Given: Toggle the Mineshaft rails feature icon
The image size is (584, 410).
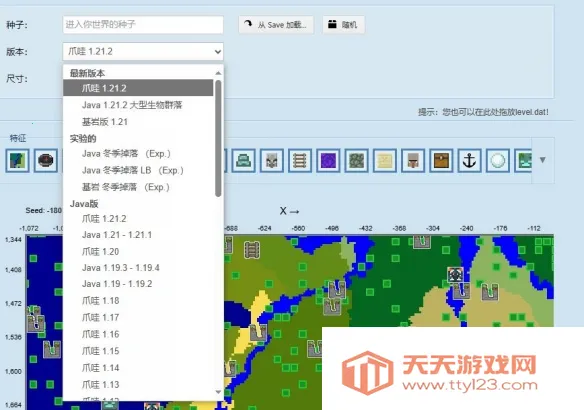Looking at the screenshot, I should 300,160.
